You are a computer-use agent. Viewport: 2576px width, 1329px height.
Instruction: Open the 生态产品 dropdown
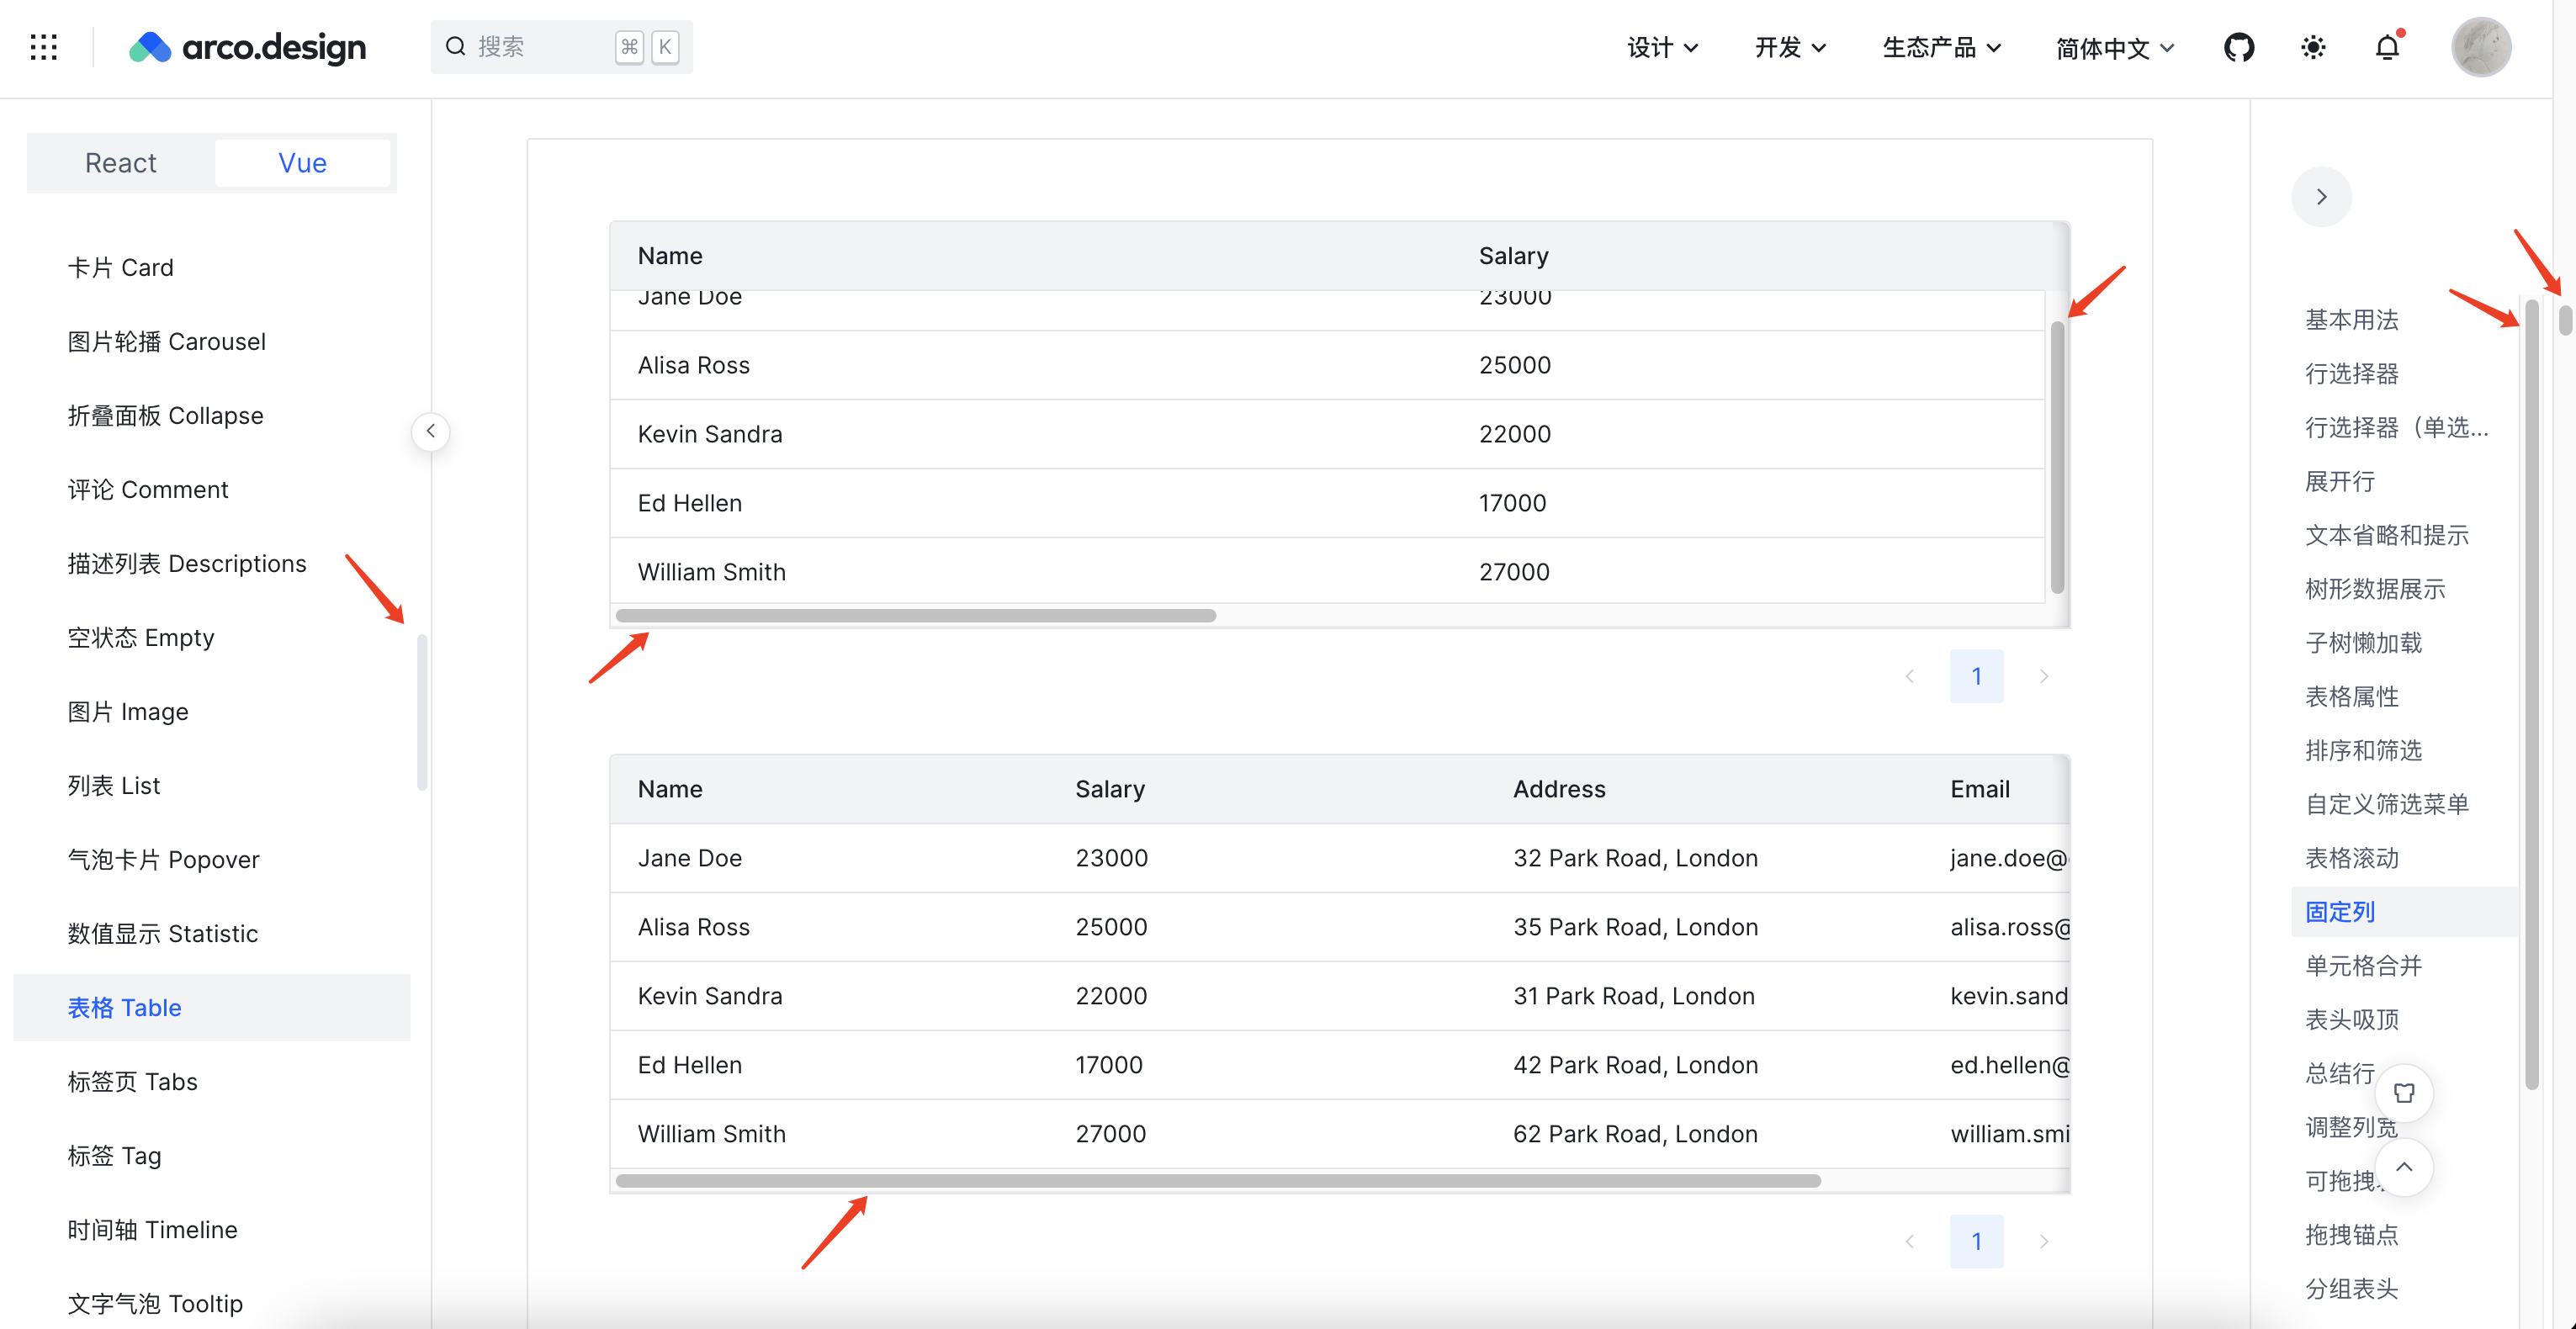[x=1939, y=47]
